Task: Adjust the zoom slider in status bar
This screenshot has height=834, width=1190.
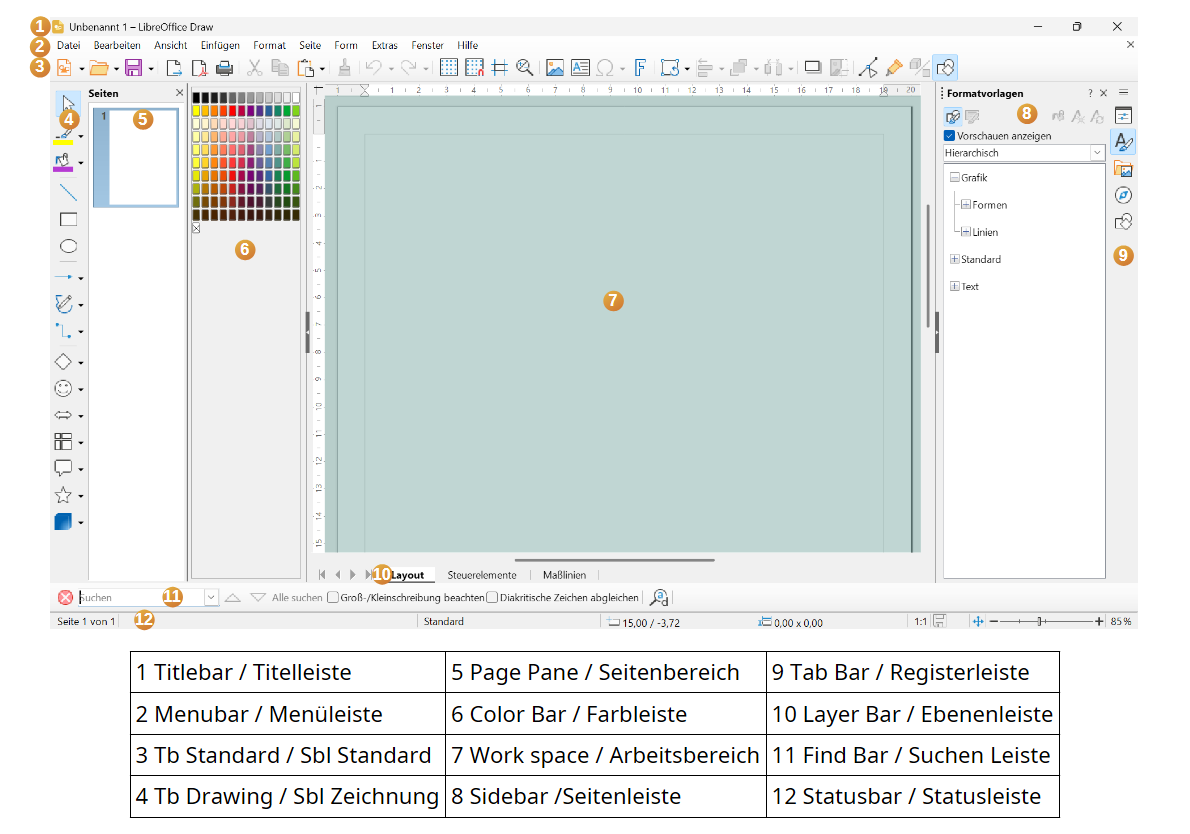Action: [1046, 622]
